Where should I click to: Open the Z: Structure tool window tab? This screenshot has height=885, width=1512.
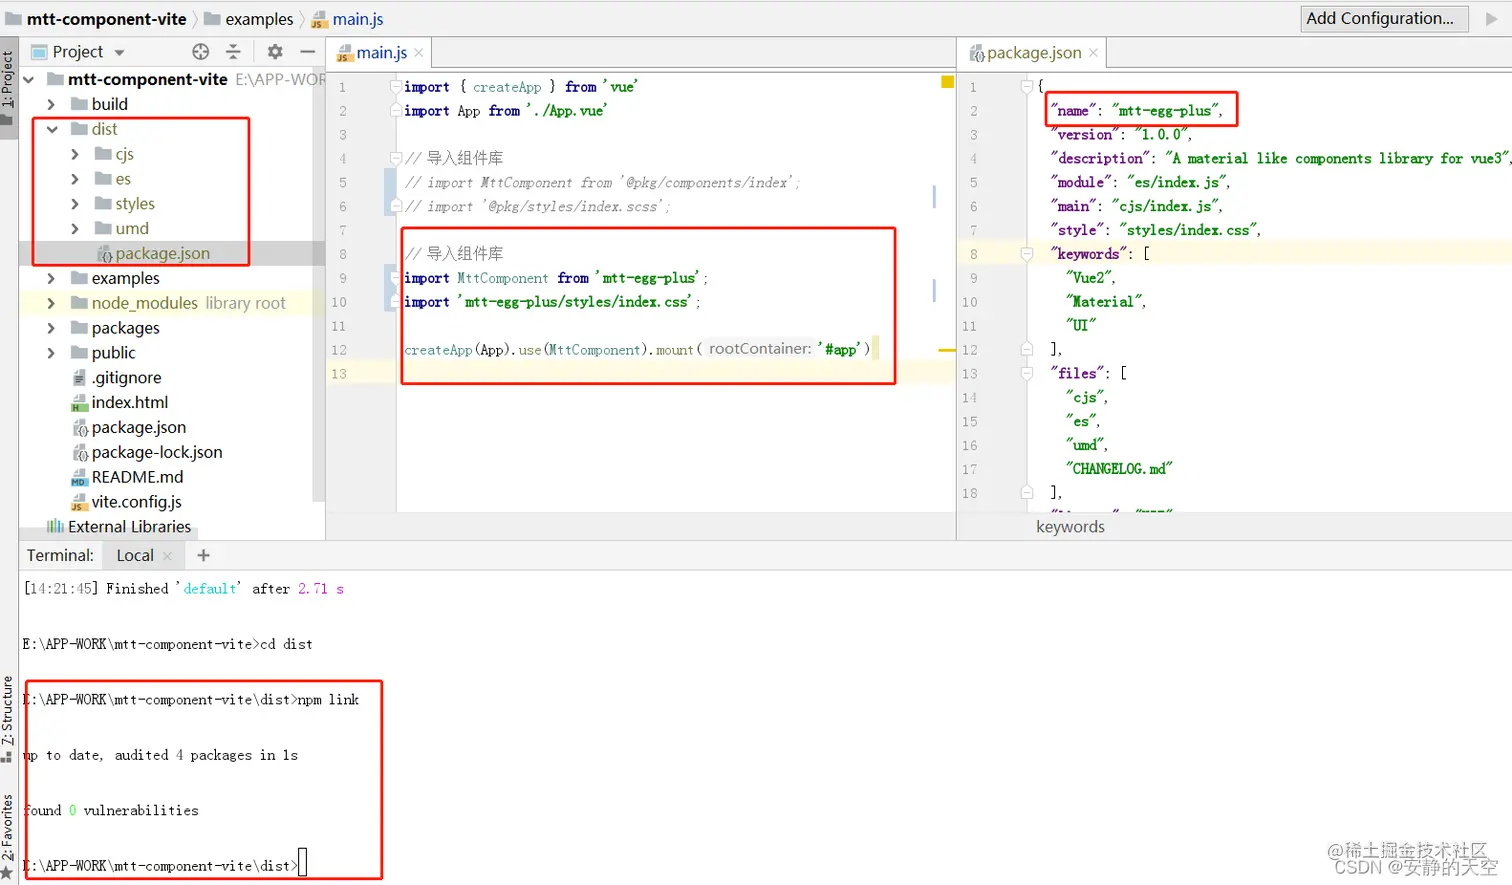pos(8,718)
